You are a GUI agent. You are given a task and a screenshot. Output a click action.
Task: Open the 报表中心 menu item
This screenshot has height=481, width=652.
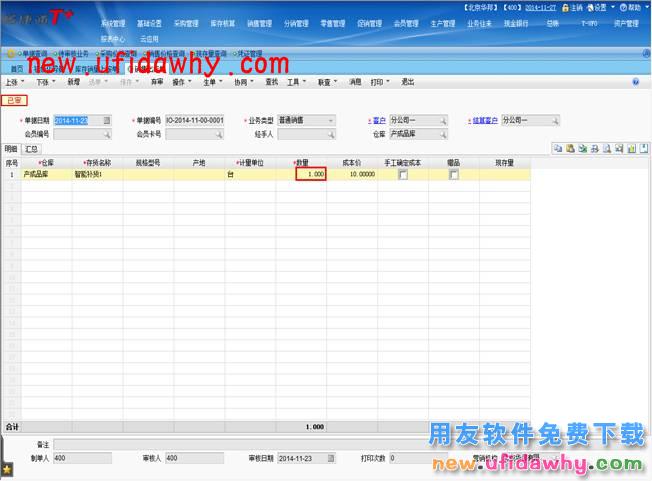coord(113,39)
